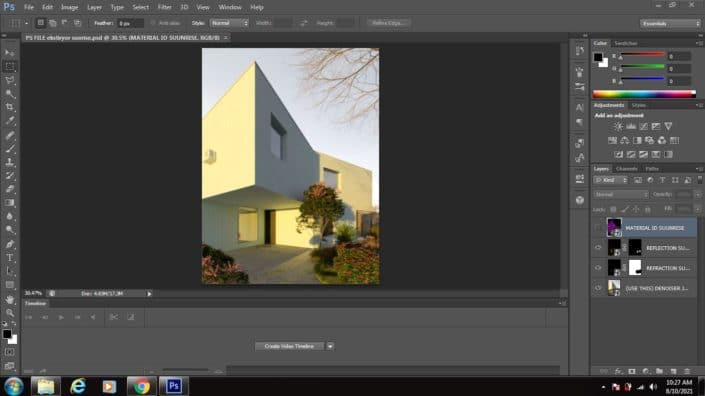The width and height of the screenshot is (705, 396).
Task: Open the Style dropdown set to Normal
Action: pyautogui.click(x=229, y=23)
